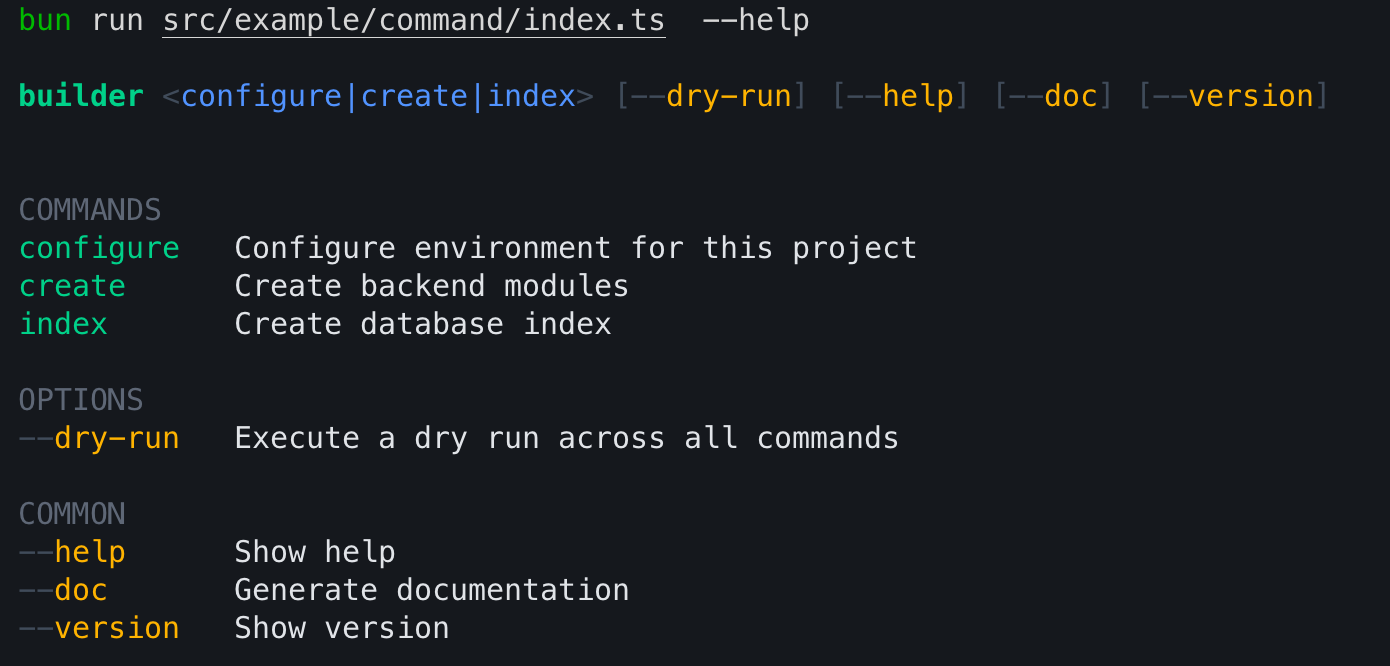Click the green 'bun' command word
This screenshot has width=1390, height=666.
pyautogui.click(x=45, y=21)
